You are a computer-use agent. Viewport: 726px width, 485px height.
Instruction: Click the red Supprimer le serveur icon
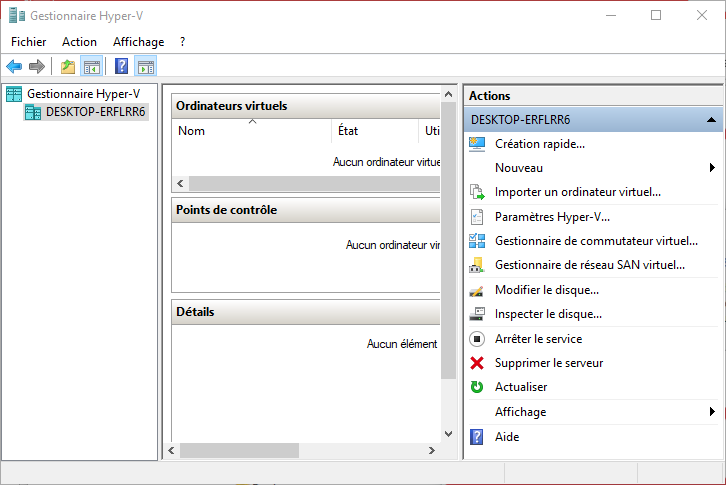(x=477, y=363)
